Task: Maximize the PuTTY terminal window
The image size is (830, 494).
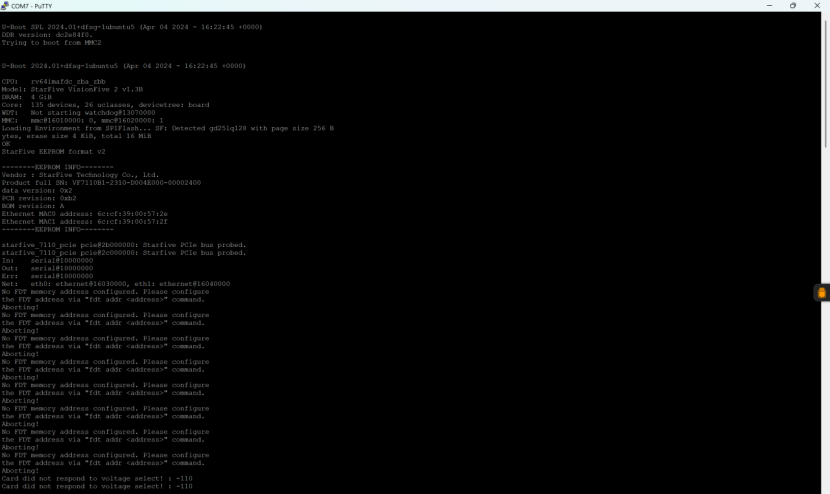Action: coord(793,5)
